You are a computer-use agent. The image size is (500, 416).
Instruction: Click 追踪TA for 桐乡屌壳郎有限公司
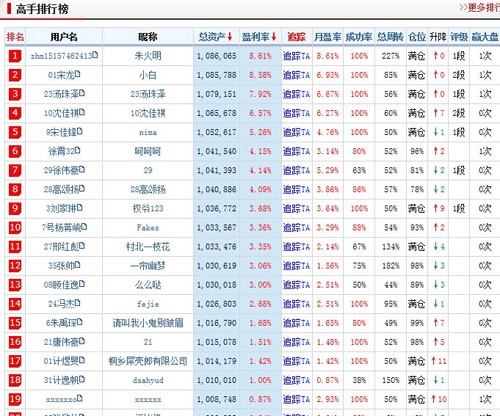tap(296, 361)
